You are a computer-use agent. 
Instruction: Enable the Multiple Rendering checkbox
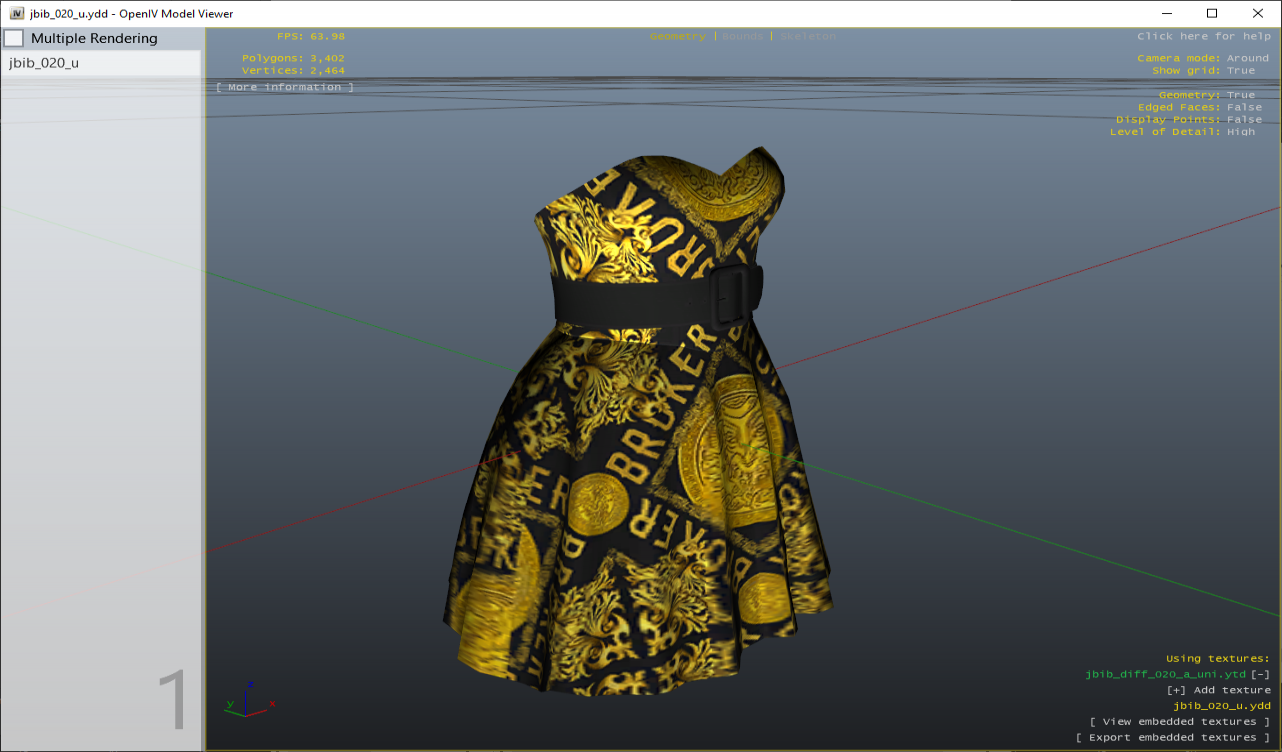(x=14, y=37)
